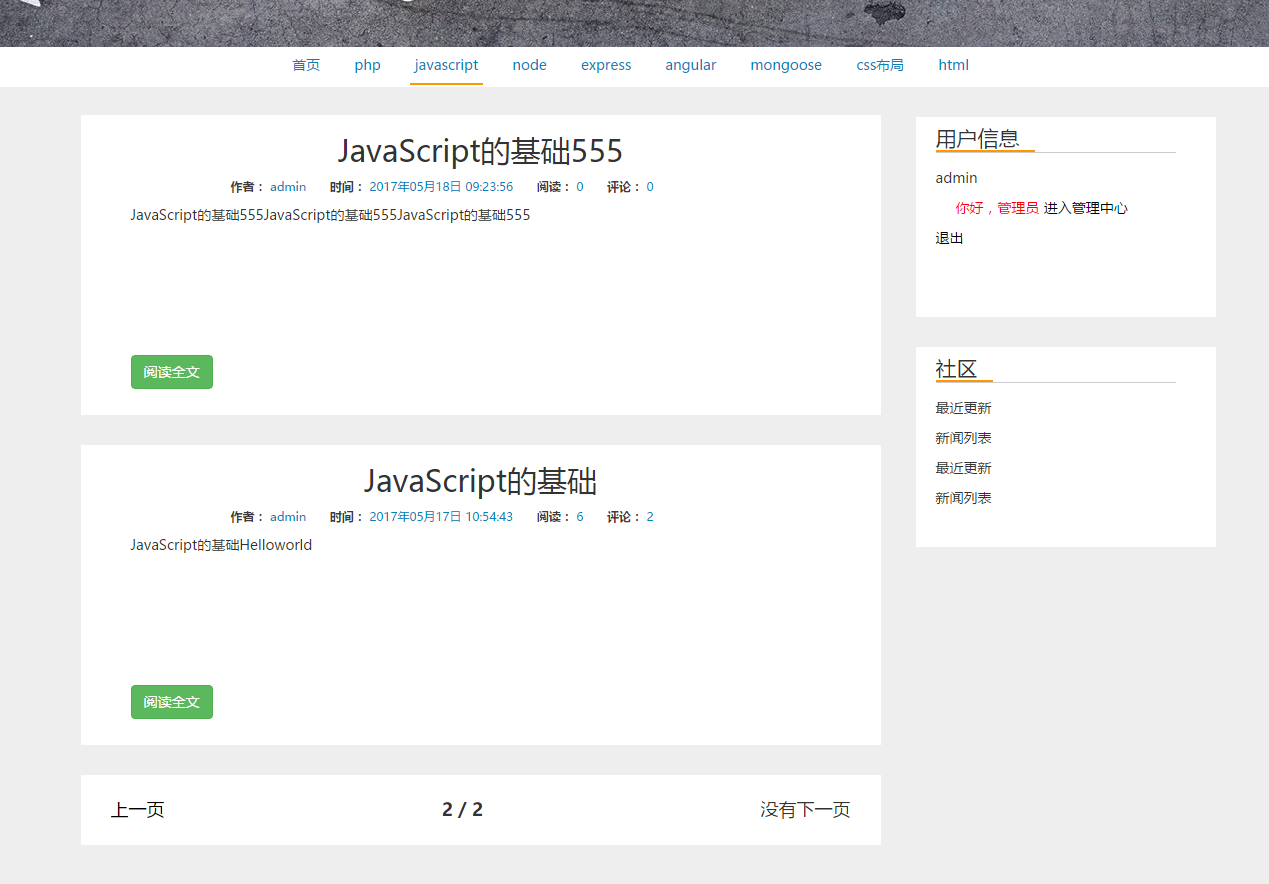Click the JavaScript的基础555 article title

[480, 152]
